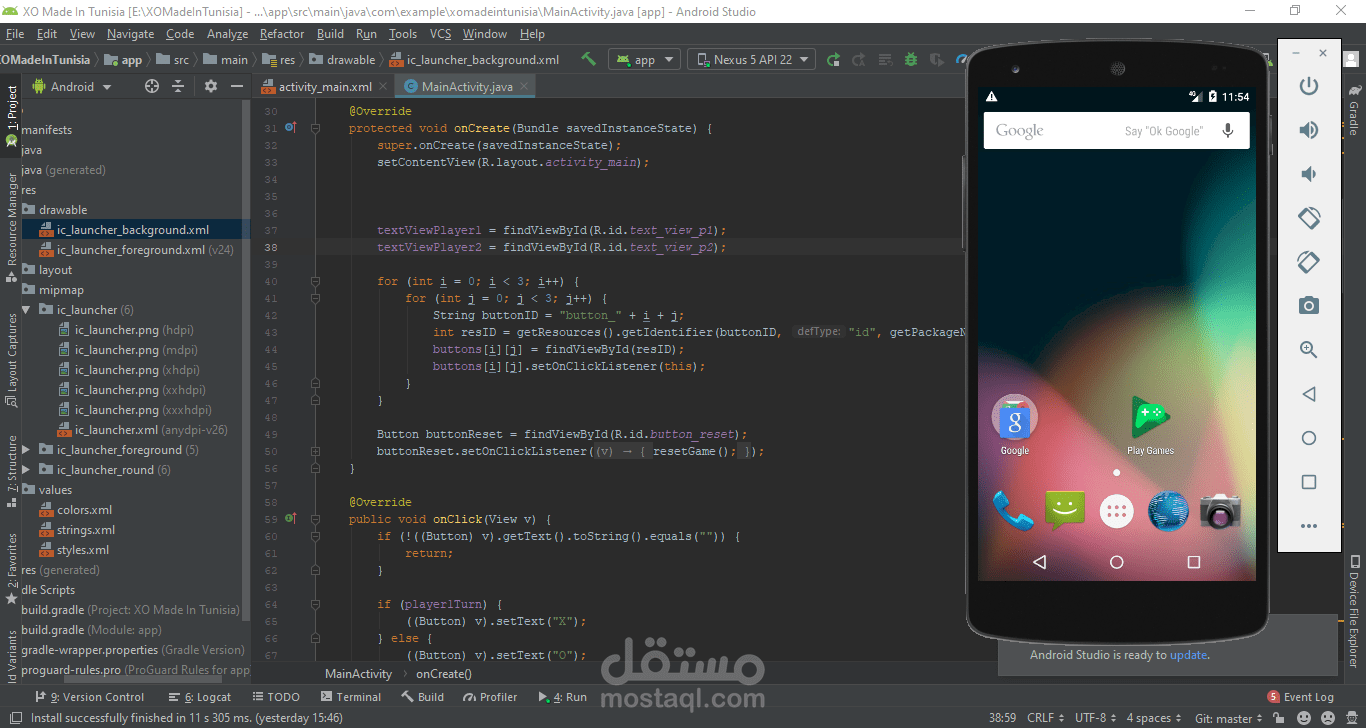
Task: Click emulator sidebar Home circle
Action: pyautogui.click(x=1308, y=438)
